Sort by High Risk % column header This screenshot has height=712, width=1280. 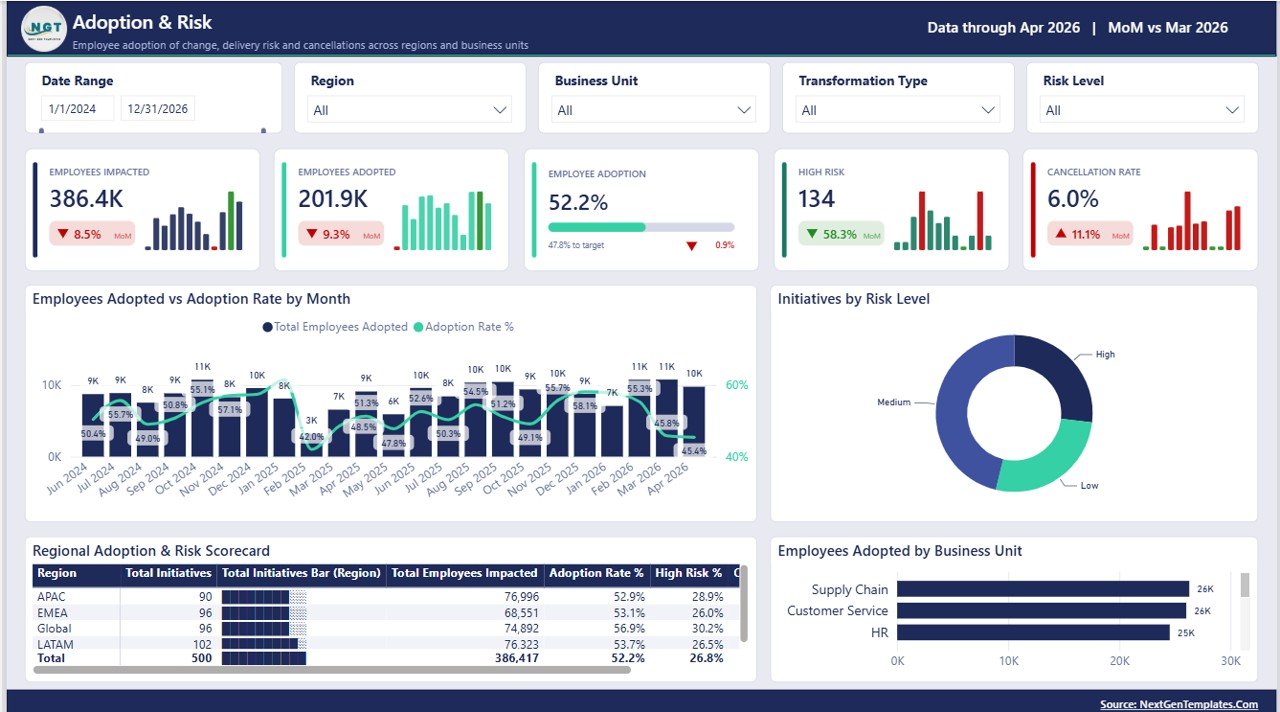688,574
